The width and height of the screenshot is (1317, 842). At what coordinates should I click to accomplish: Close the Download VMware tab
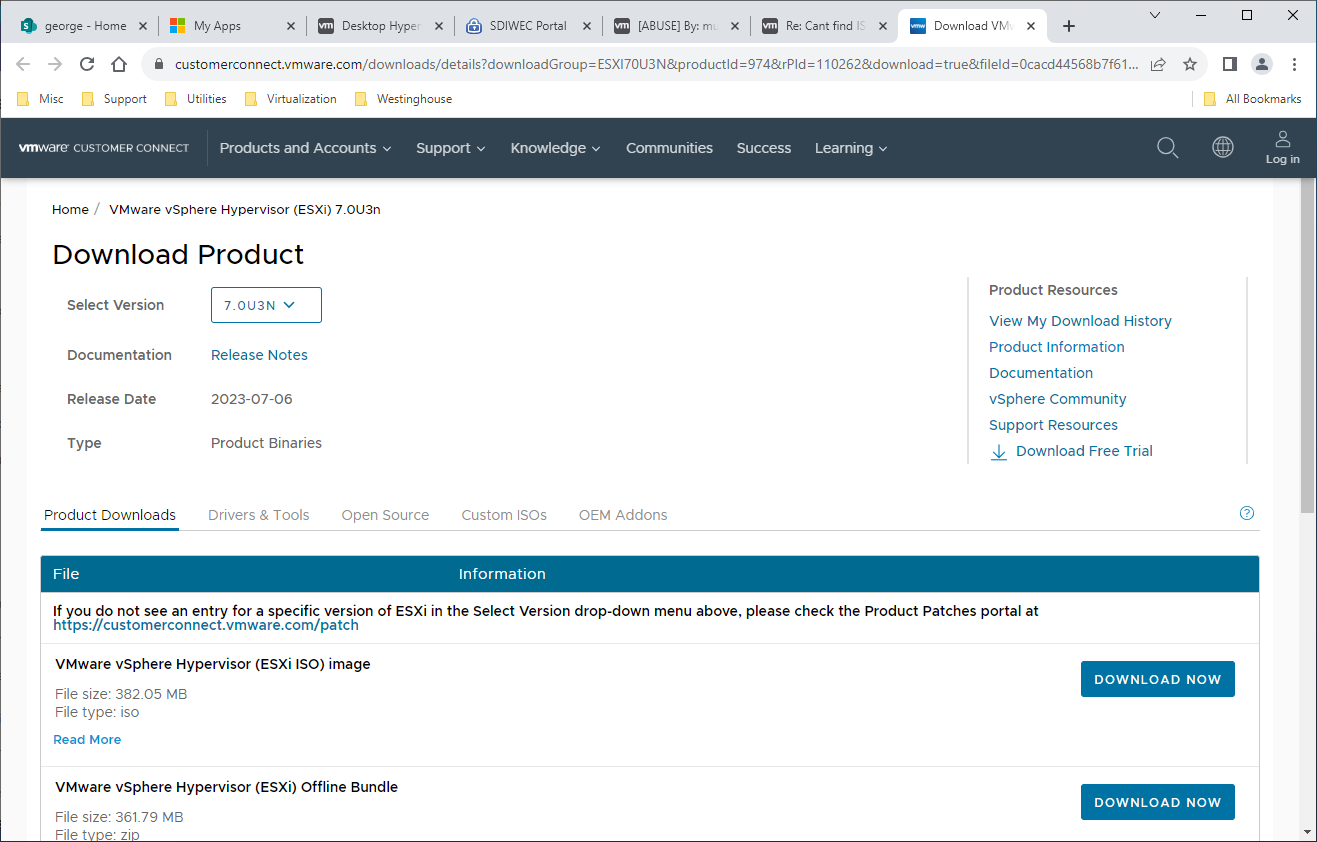(x=1032, y=26)
